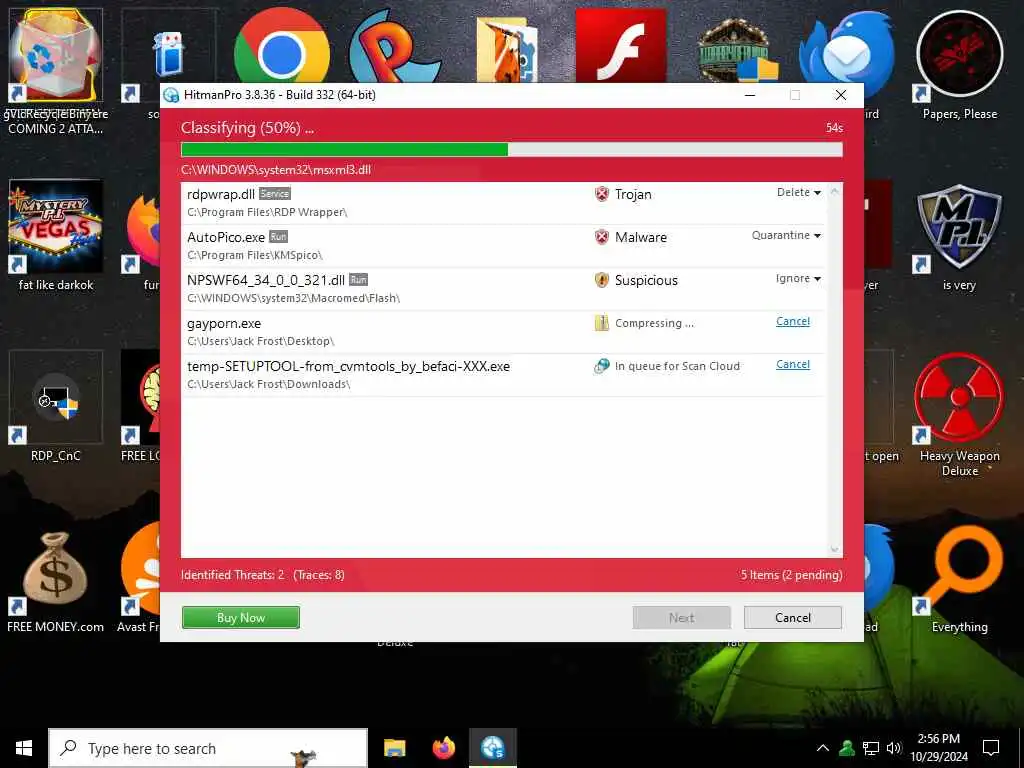Open Quarantine action dropdown for AutoPico.exe
This screenshot has width=1024, height=768.
(786, 235)
